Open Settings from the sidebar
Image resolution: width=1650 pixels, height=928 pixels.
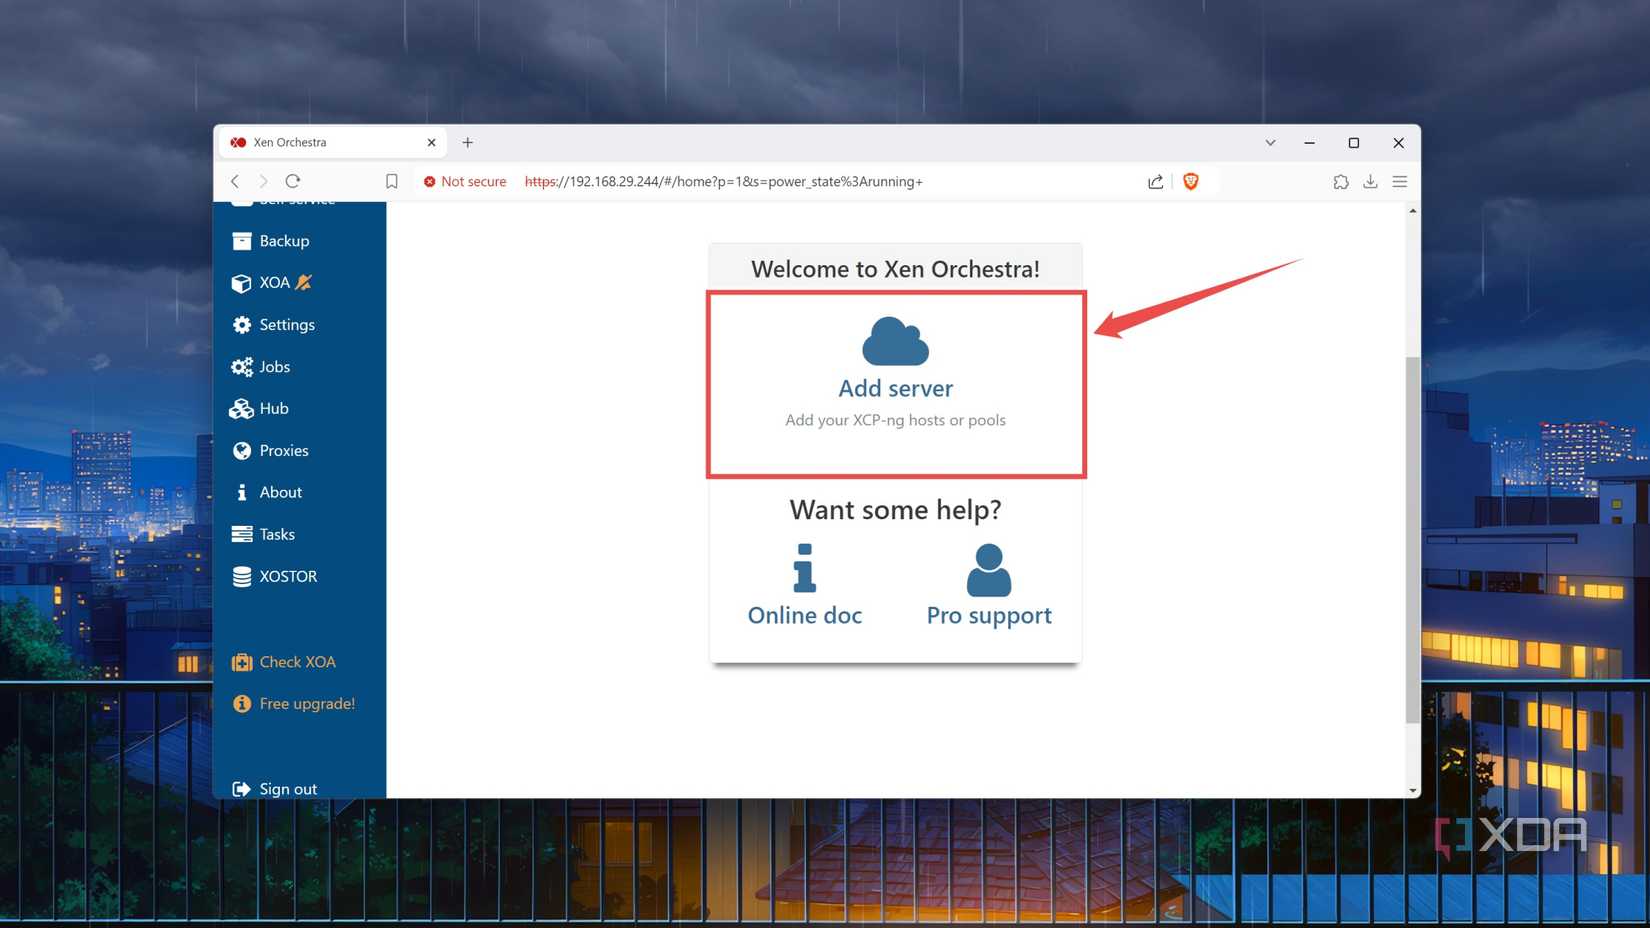click(x=287, y=324)
